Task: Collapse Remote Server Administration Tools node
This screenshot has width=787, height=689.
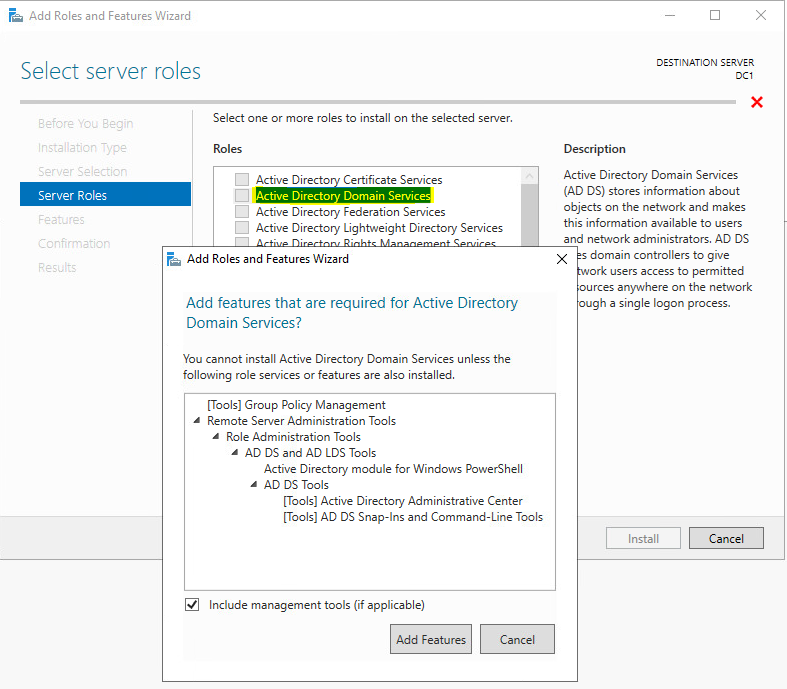Action: [197, 421]
